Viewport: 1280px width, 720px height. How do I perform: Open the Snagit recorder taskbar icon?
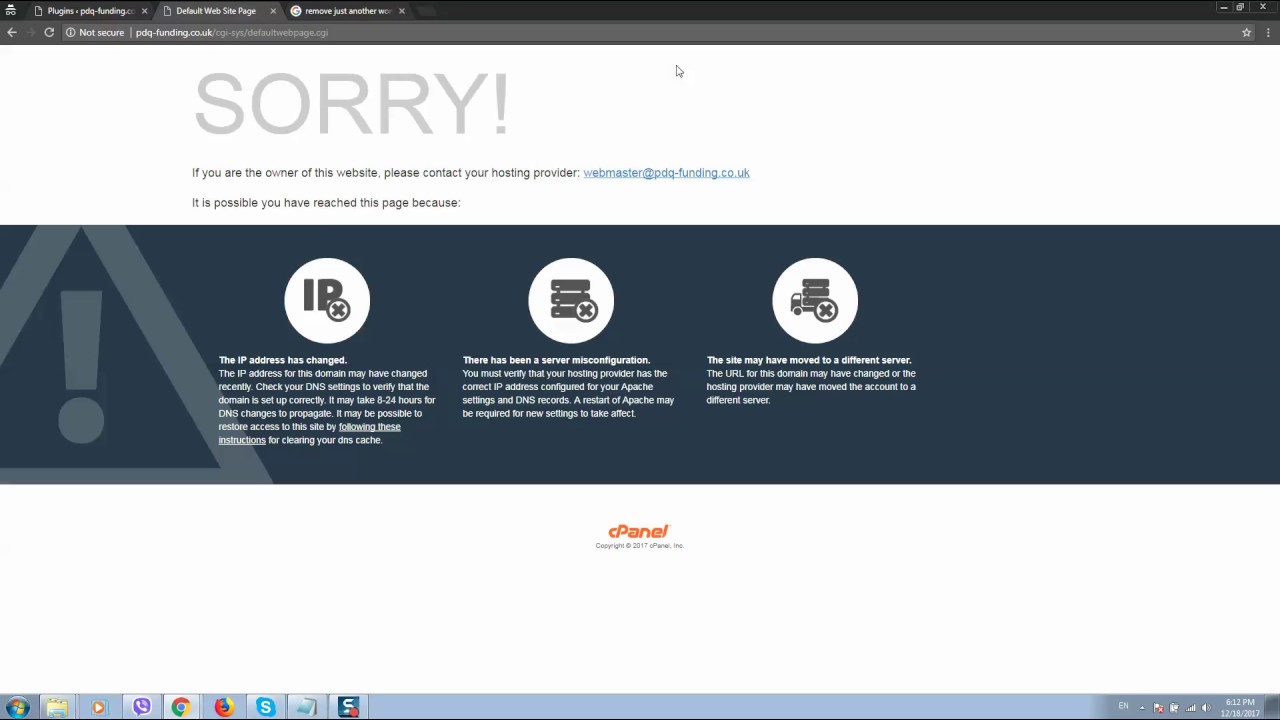point(348,707)
